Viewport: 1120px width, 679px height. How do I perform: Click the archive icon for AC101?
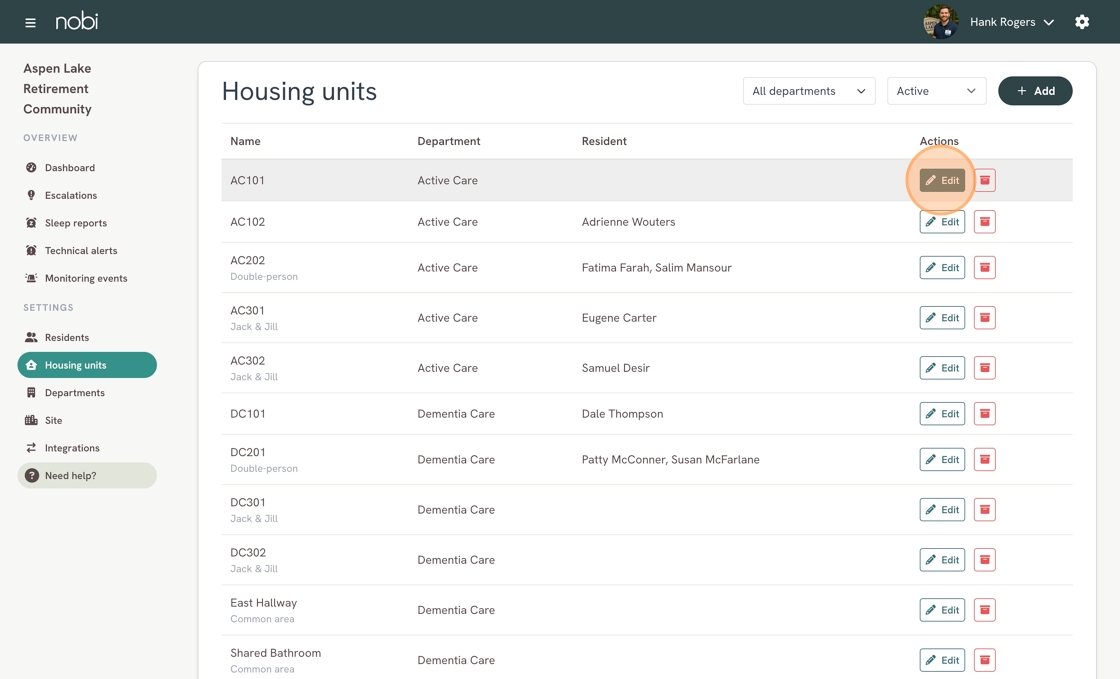click(984, 181)
